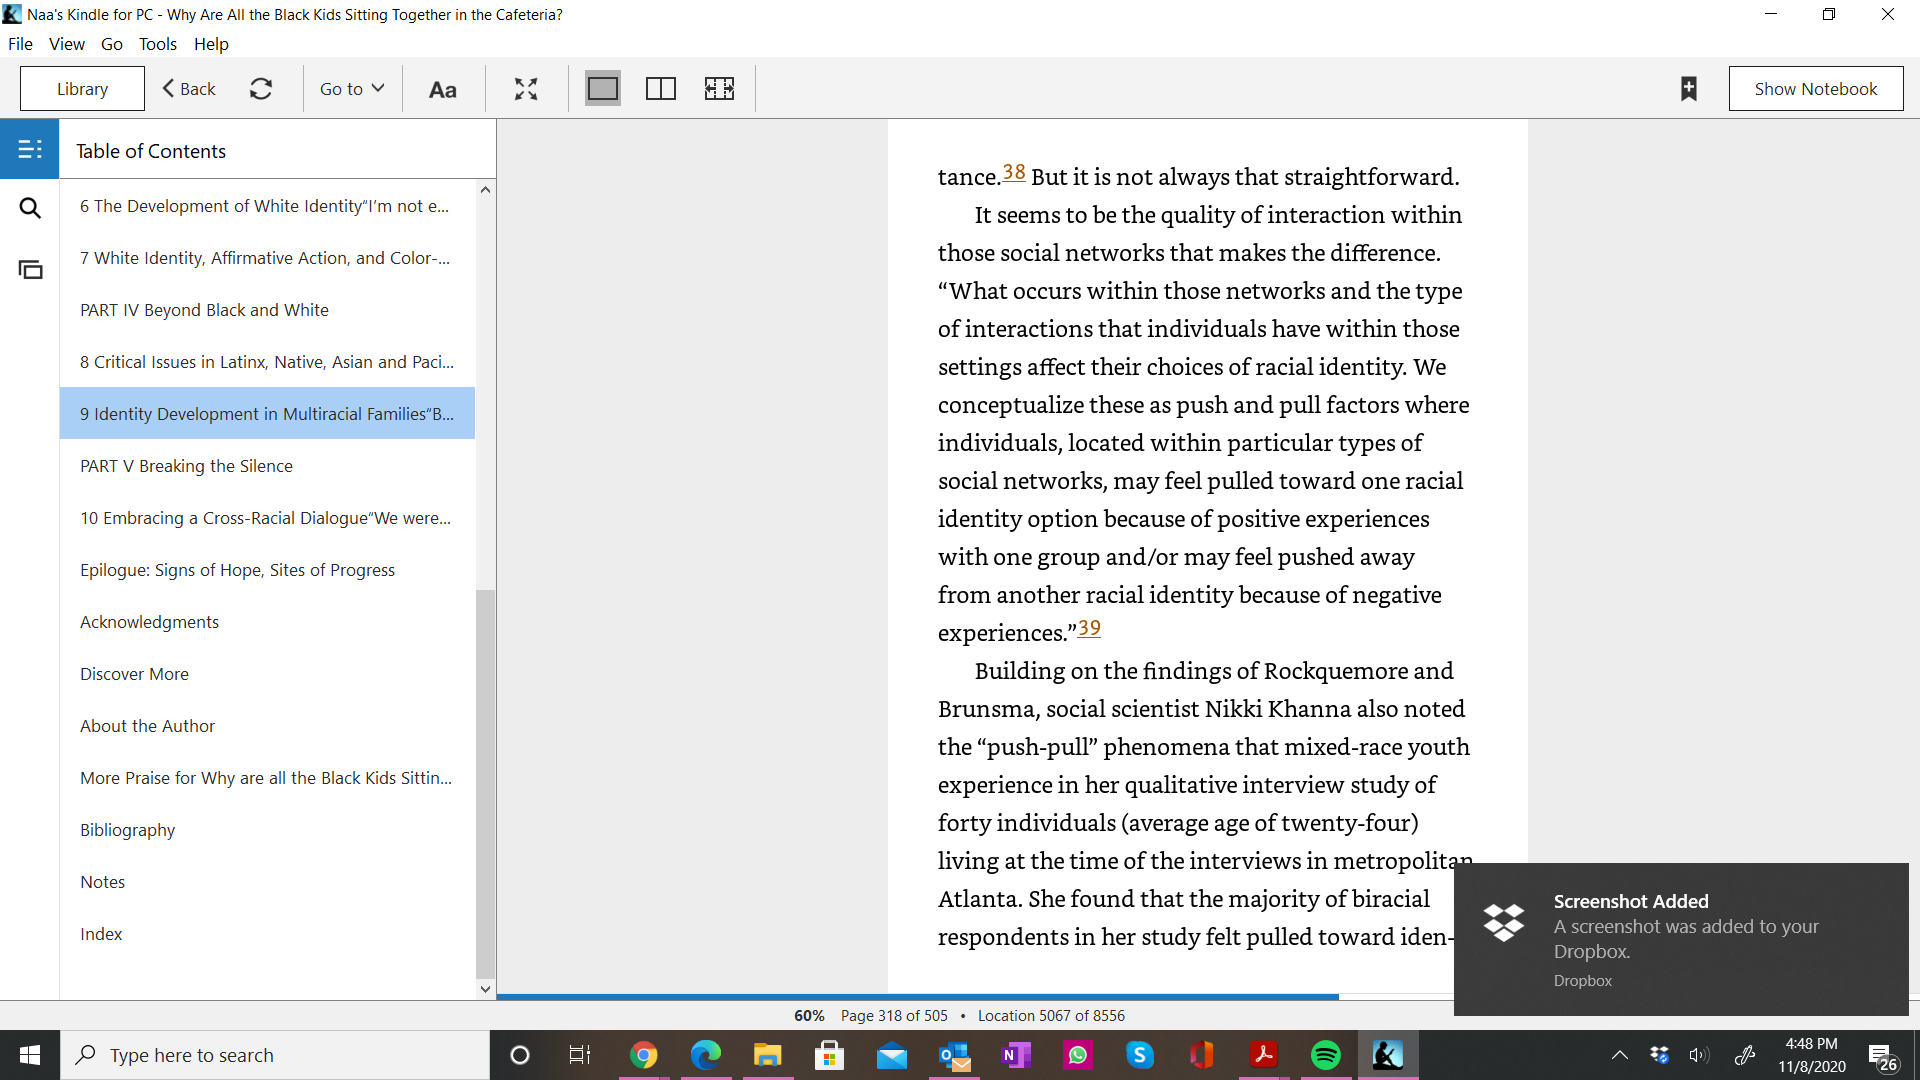Open Discover More entry

tap(267, 674)
